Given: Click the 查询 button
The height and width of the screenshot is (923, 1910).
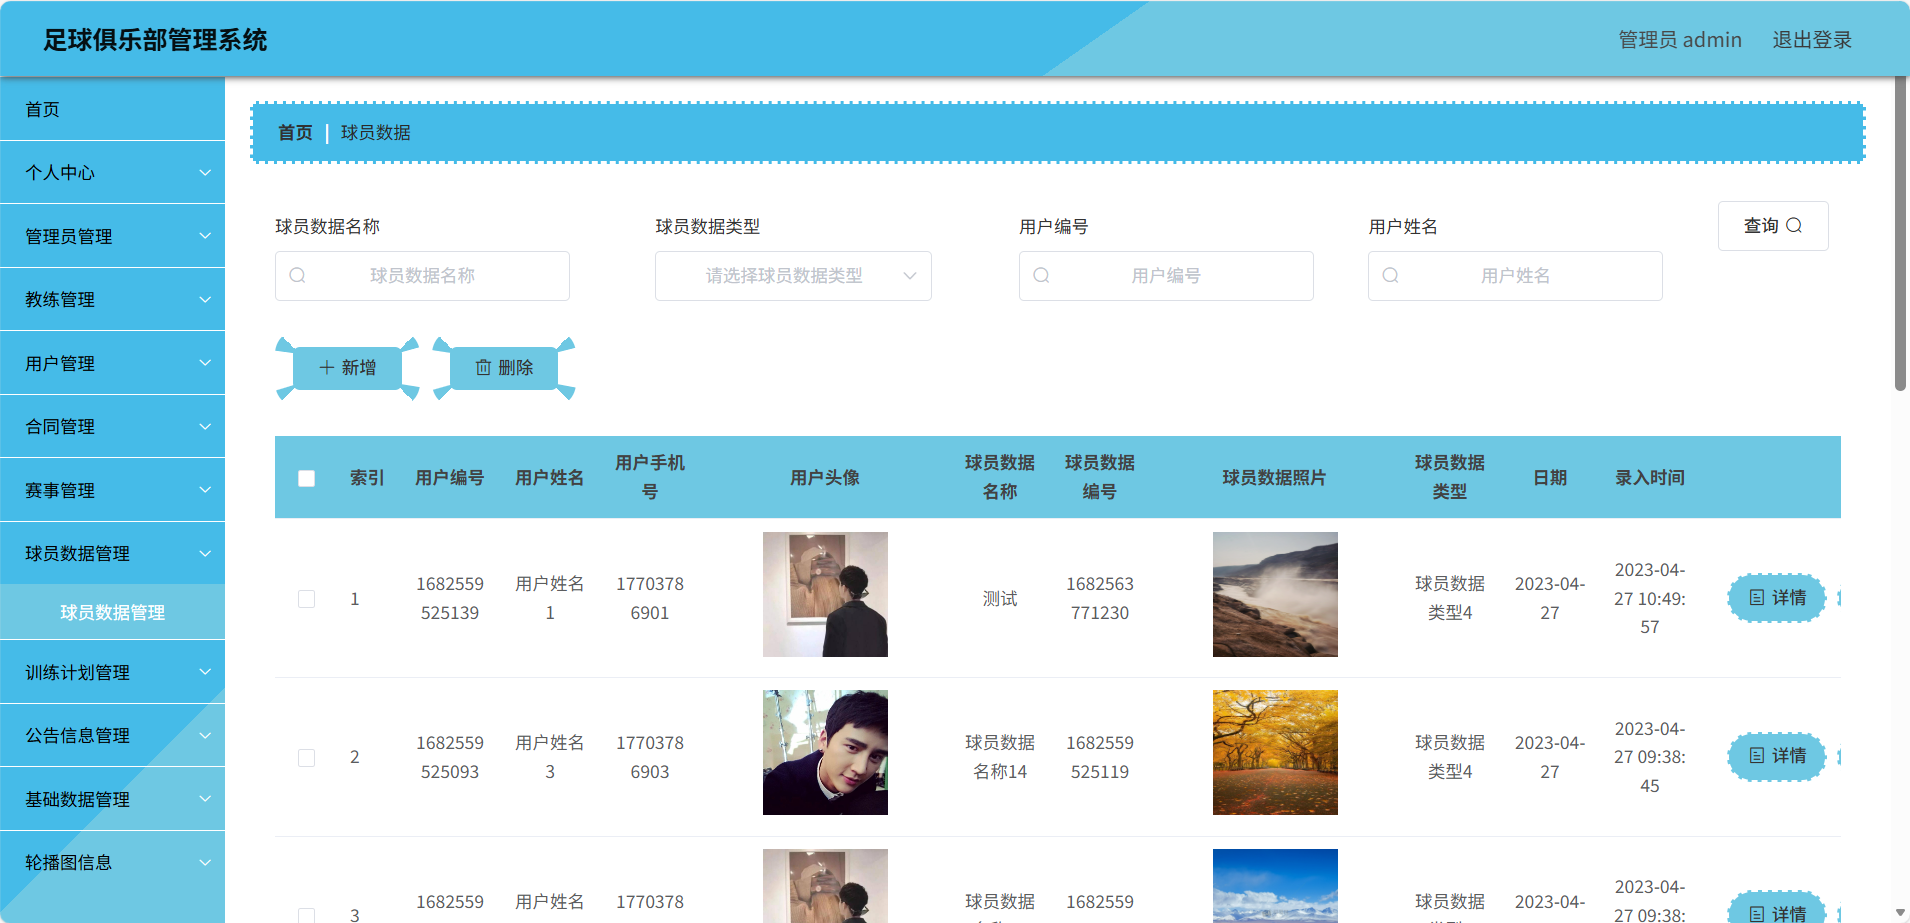Looking at the screenshot, I should pyautogui.click(x=1773, y=226).
